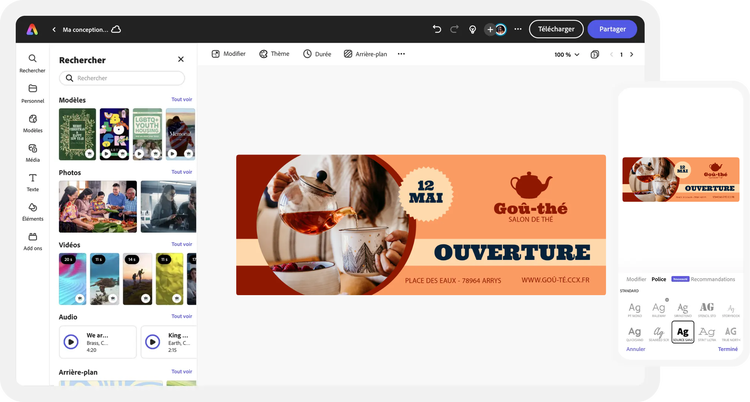Viewport: 750px width, 402px height.
Task: Focus the Rechercher search field
Action: pos(122,78)
